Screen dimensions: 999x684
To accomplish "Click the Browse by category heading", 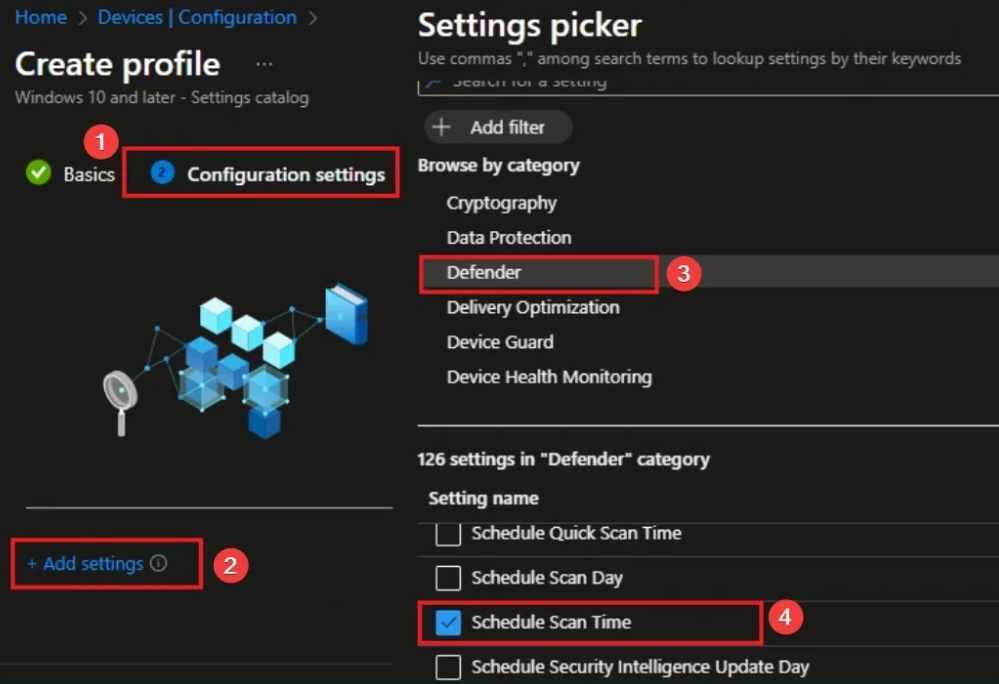I will [x=498, y=166].
